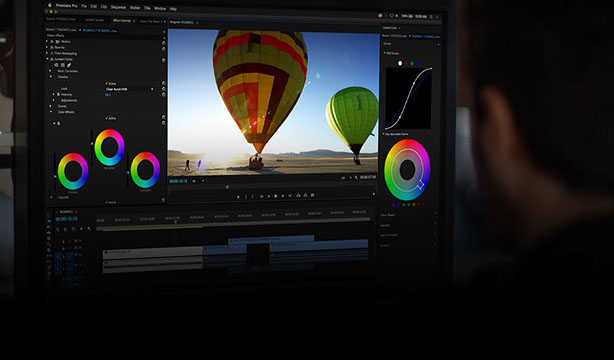Image resolution: width=614 pixels, height=360 pixels.
Task: Click the blue Intensity value
Action: pos(108,94)
